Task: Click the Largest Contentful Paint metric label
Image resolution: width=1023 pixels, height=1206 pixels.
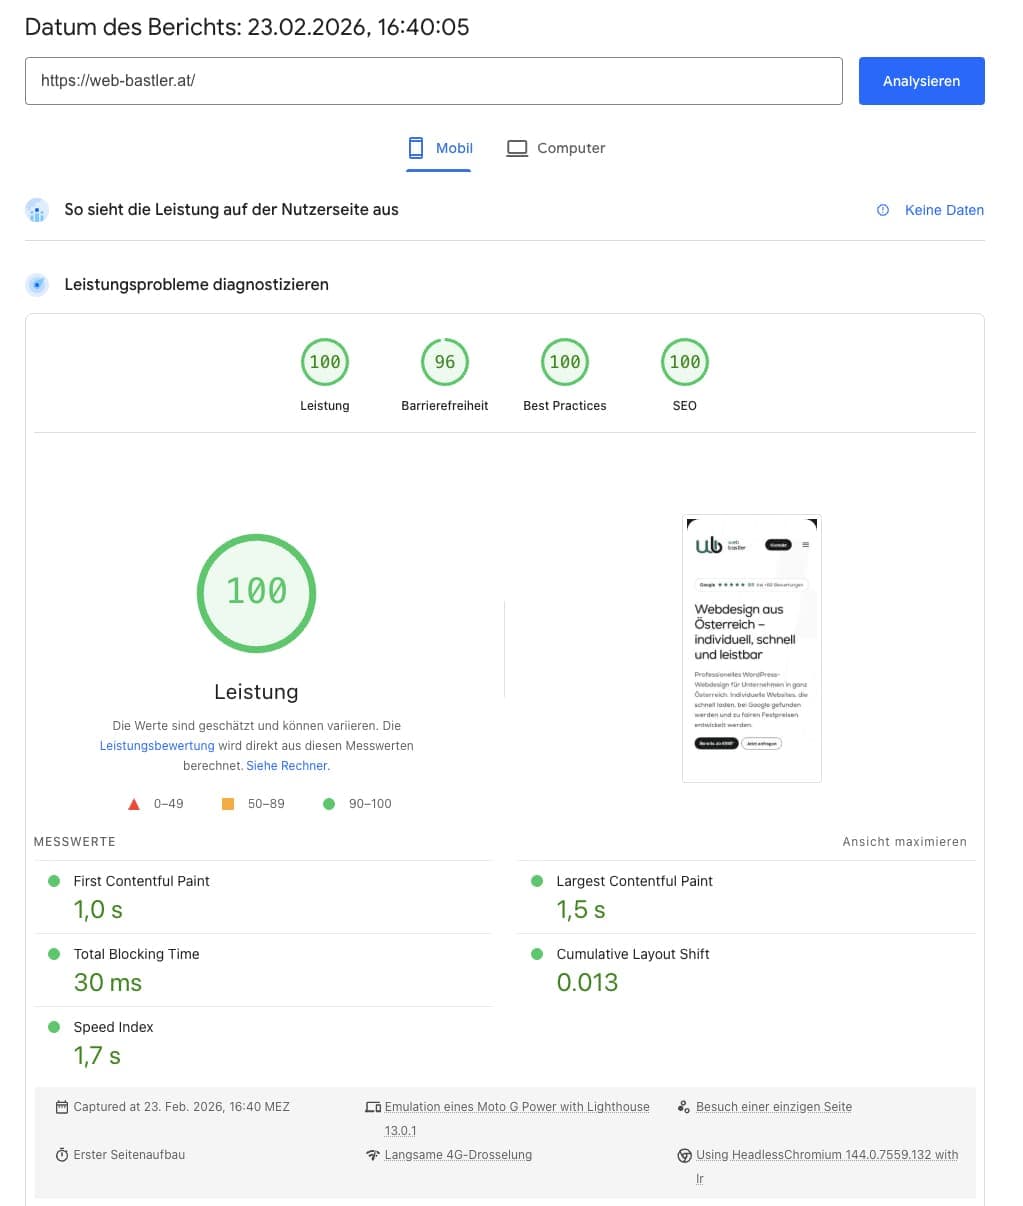Action: coord(634,881)
